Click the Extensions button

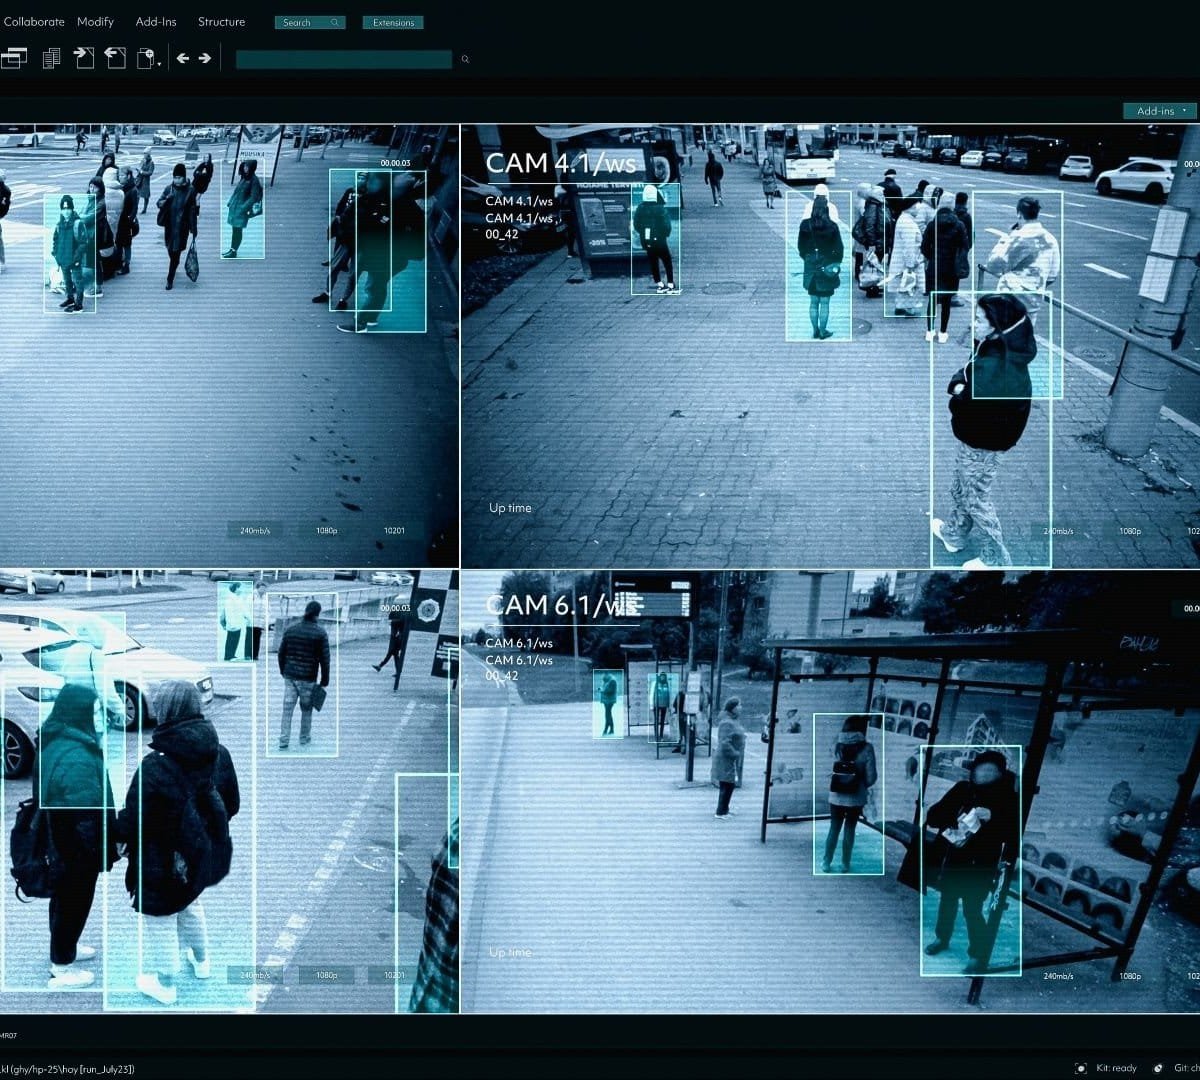point(393,23)
